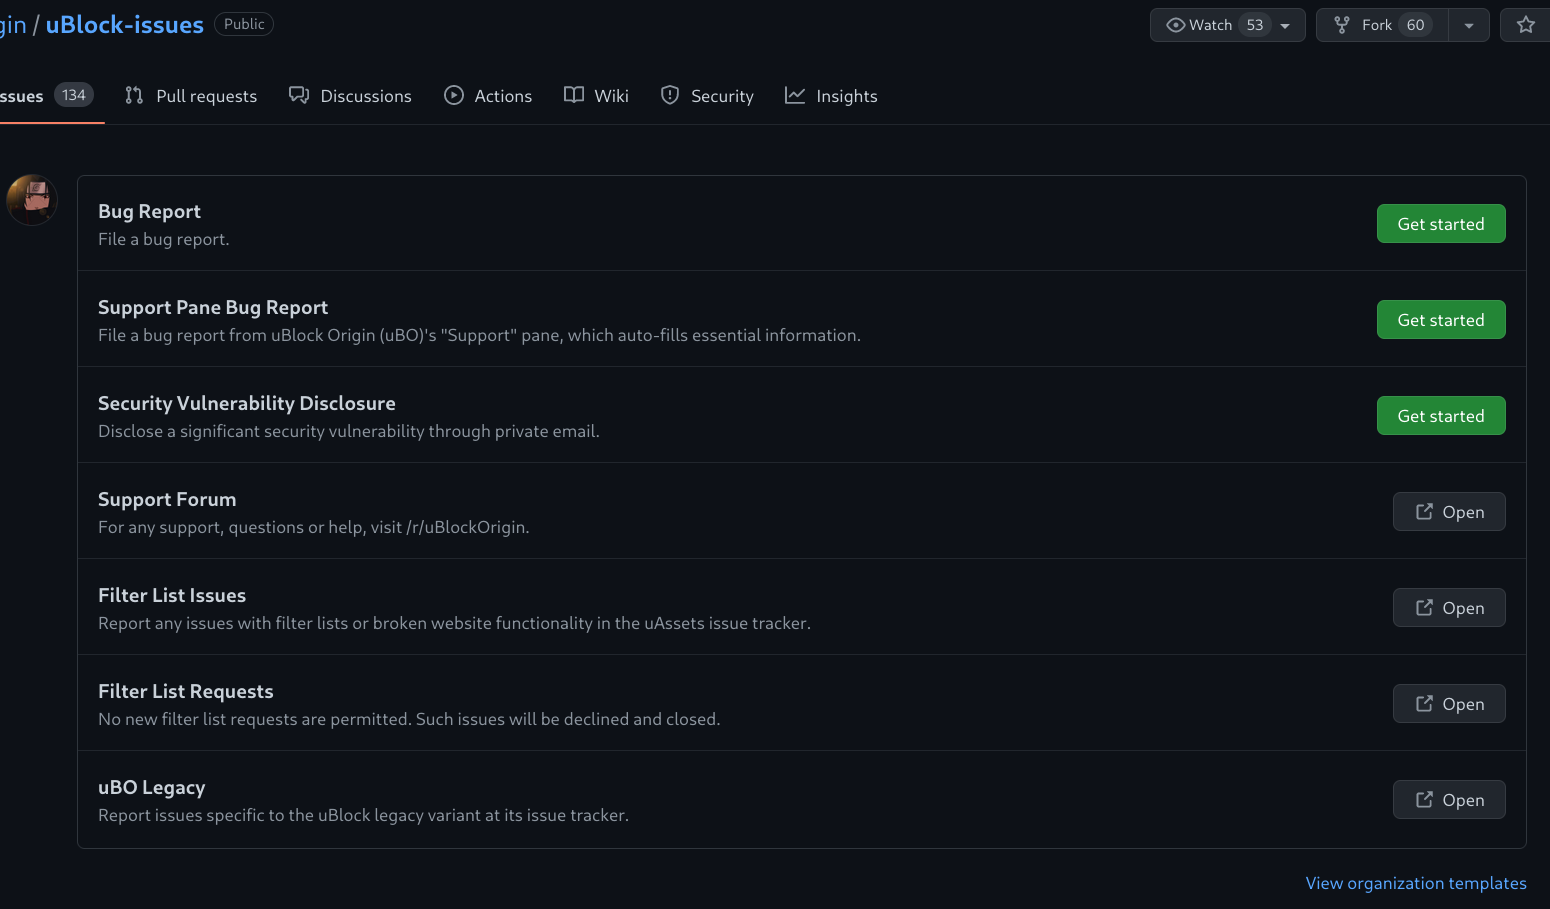Click the Fork icon next to the fork count
This screenshot has height=909, width=1550.
click(1340, 24)
